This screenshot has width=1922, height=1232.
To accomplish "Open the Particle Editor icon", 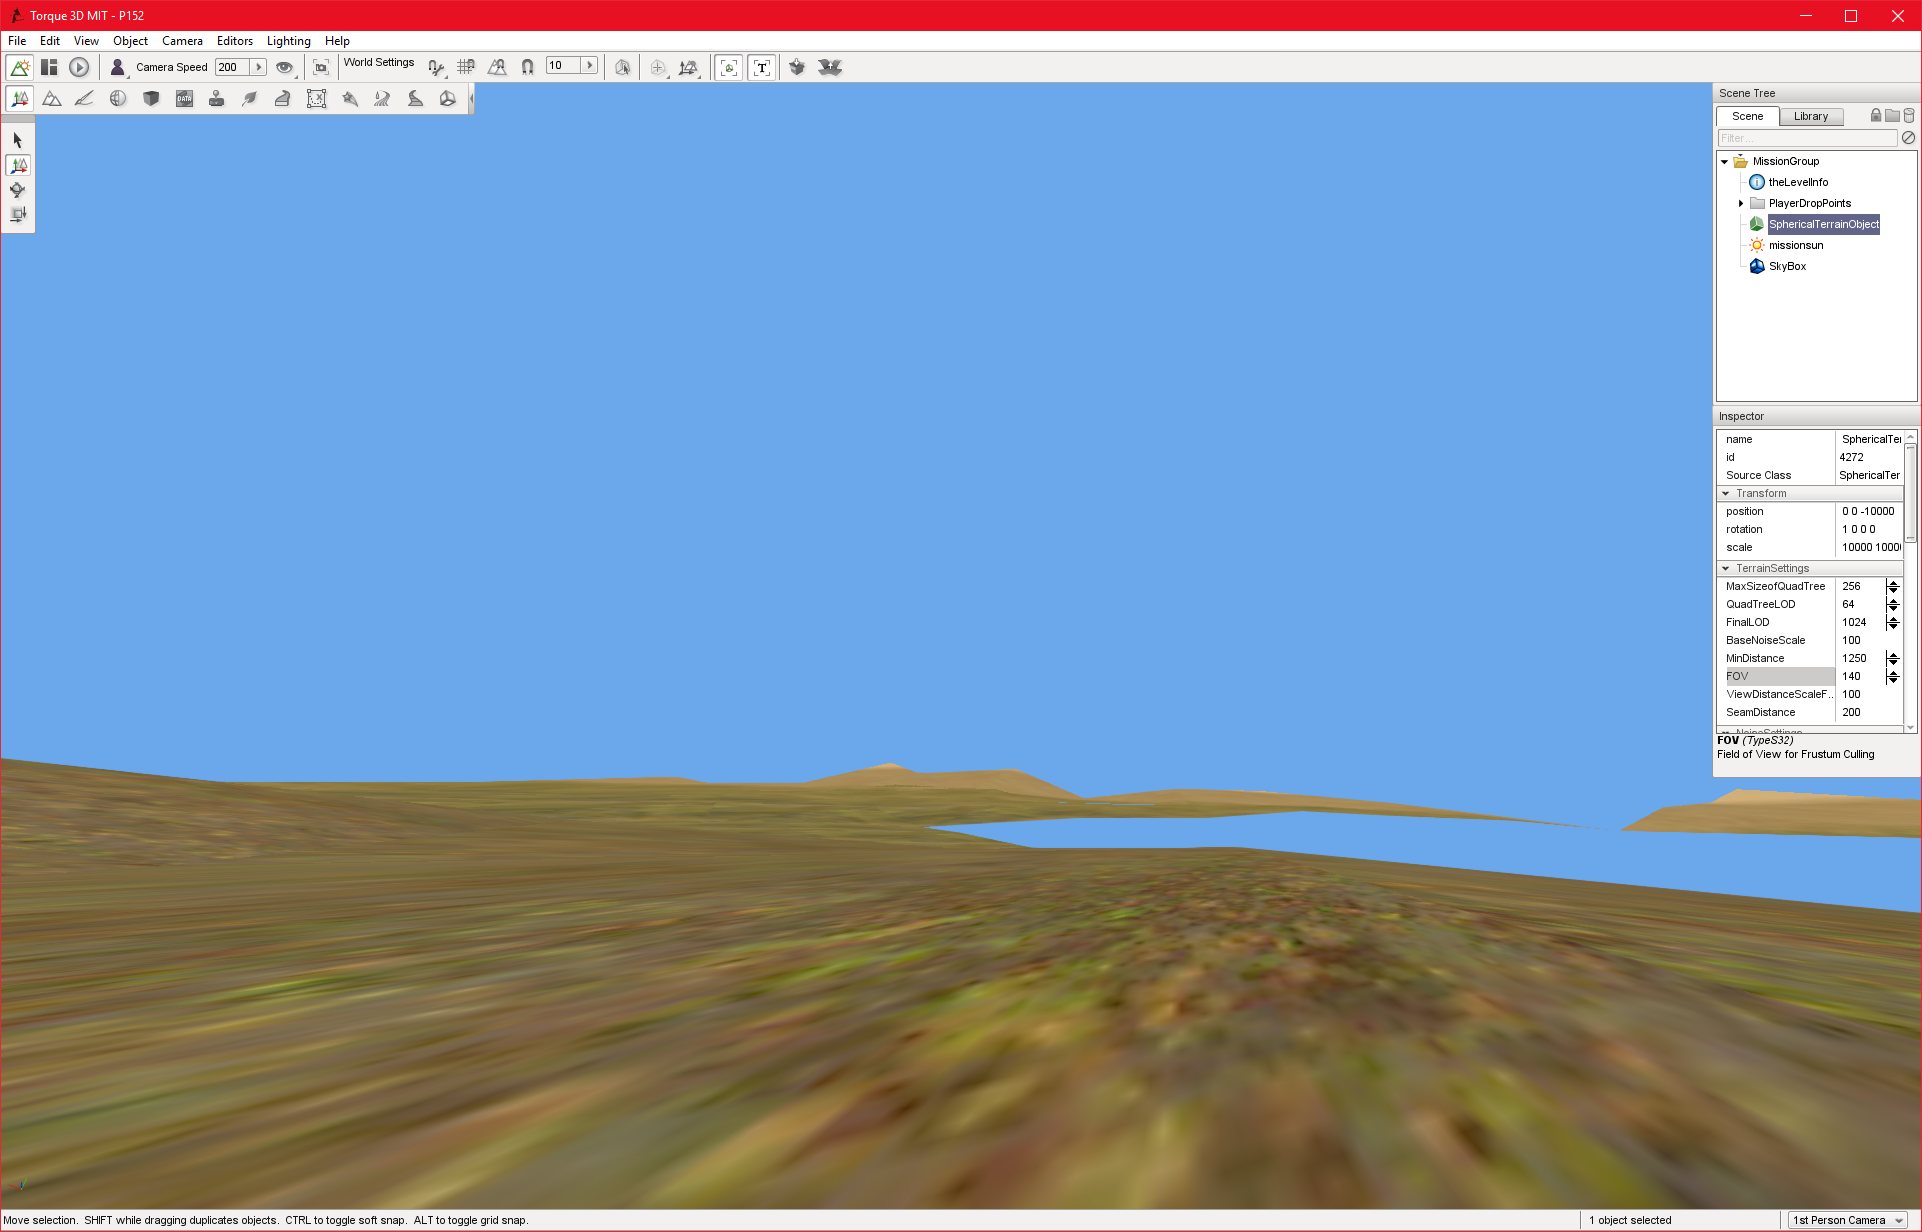I will [349, 98].
